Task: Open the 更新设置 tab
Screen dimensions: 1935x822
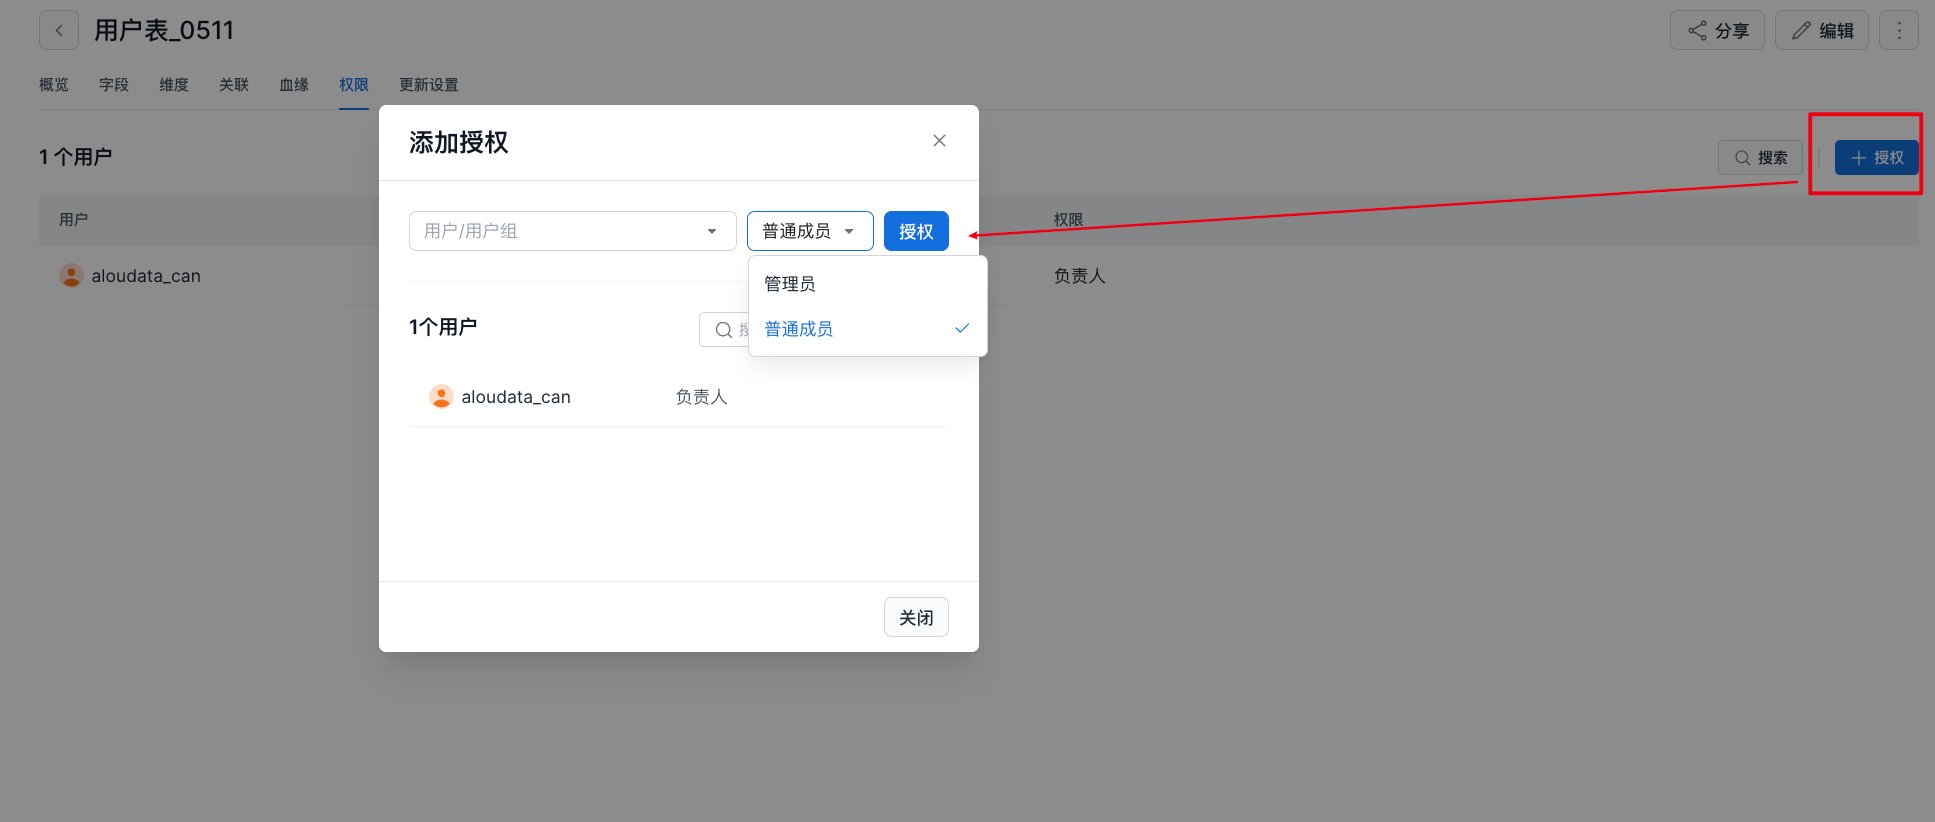Action: point(428,85)
